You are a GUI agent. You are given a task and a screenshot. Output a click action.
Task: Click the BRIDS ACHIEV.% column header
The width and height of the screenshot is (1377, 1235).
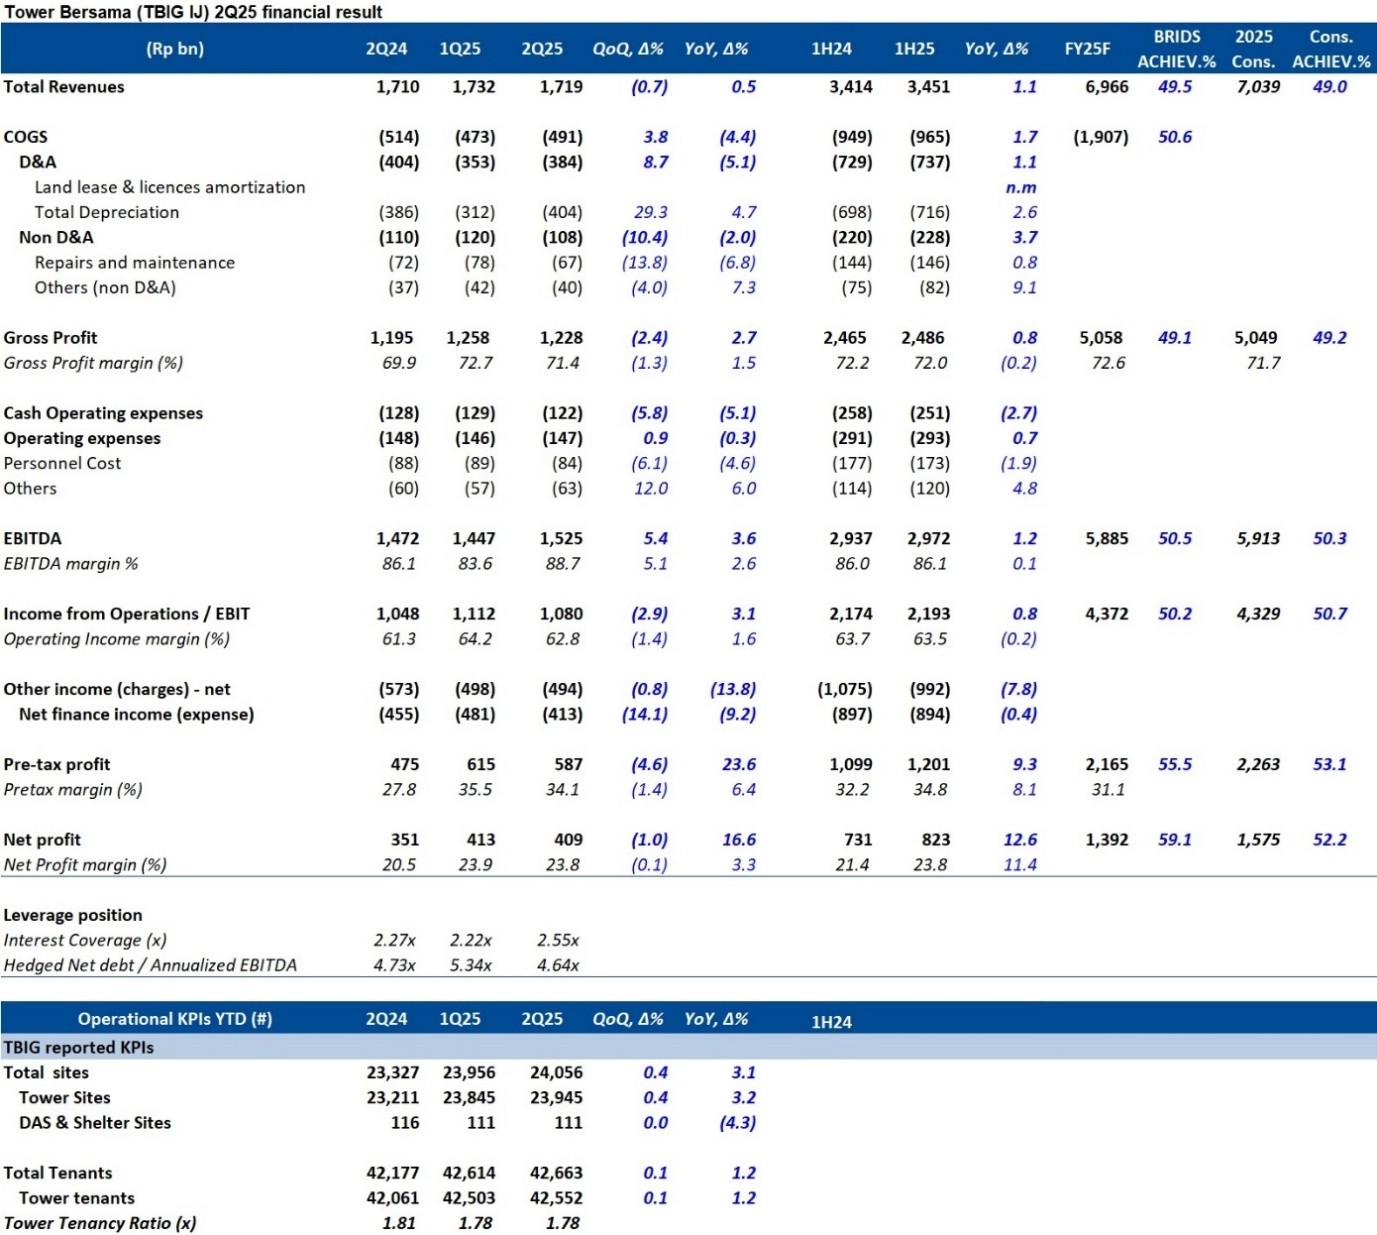[x=1176, y=49]
